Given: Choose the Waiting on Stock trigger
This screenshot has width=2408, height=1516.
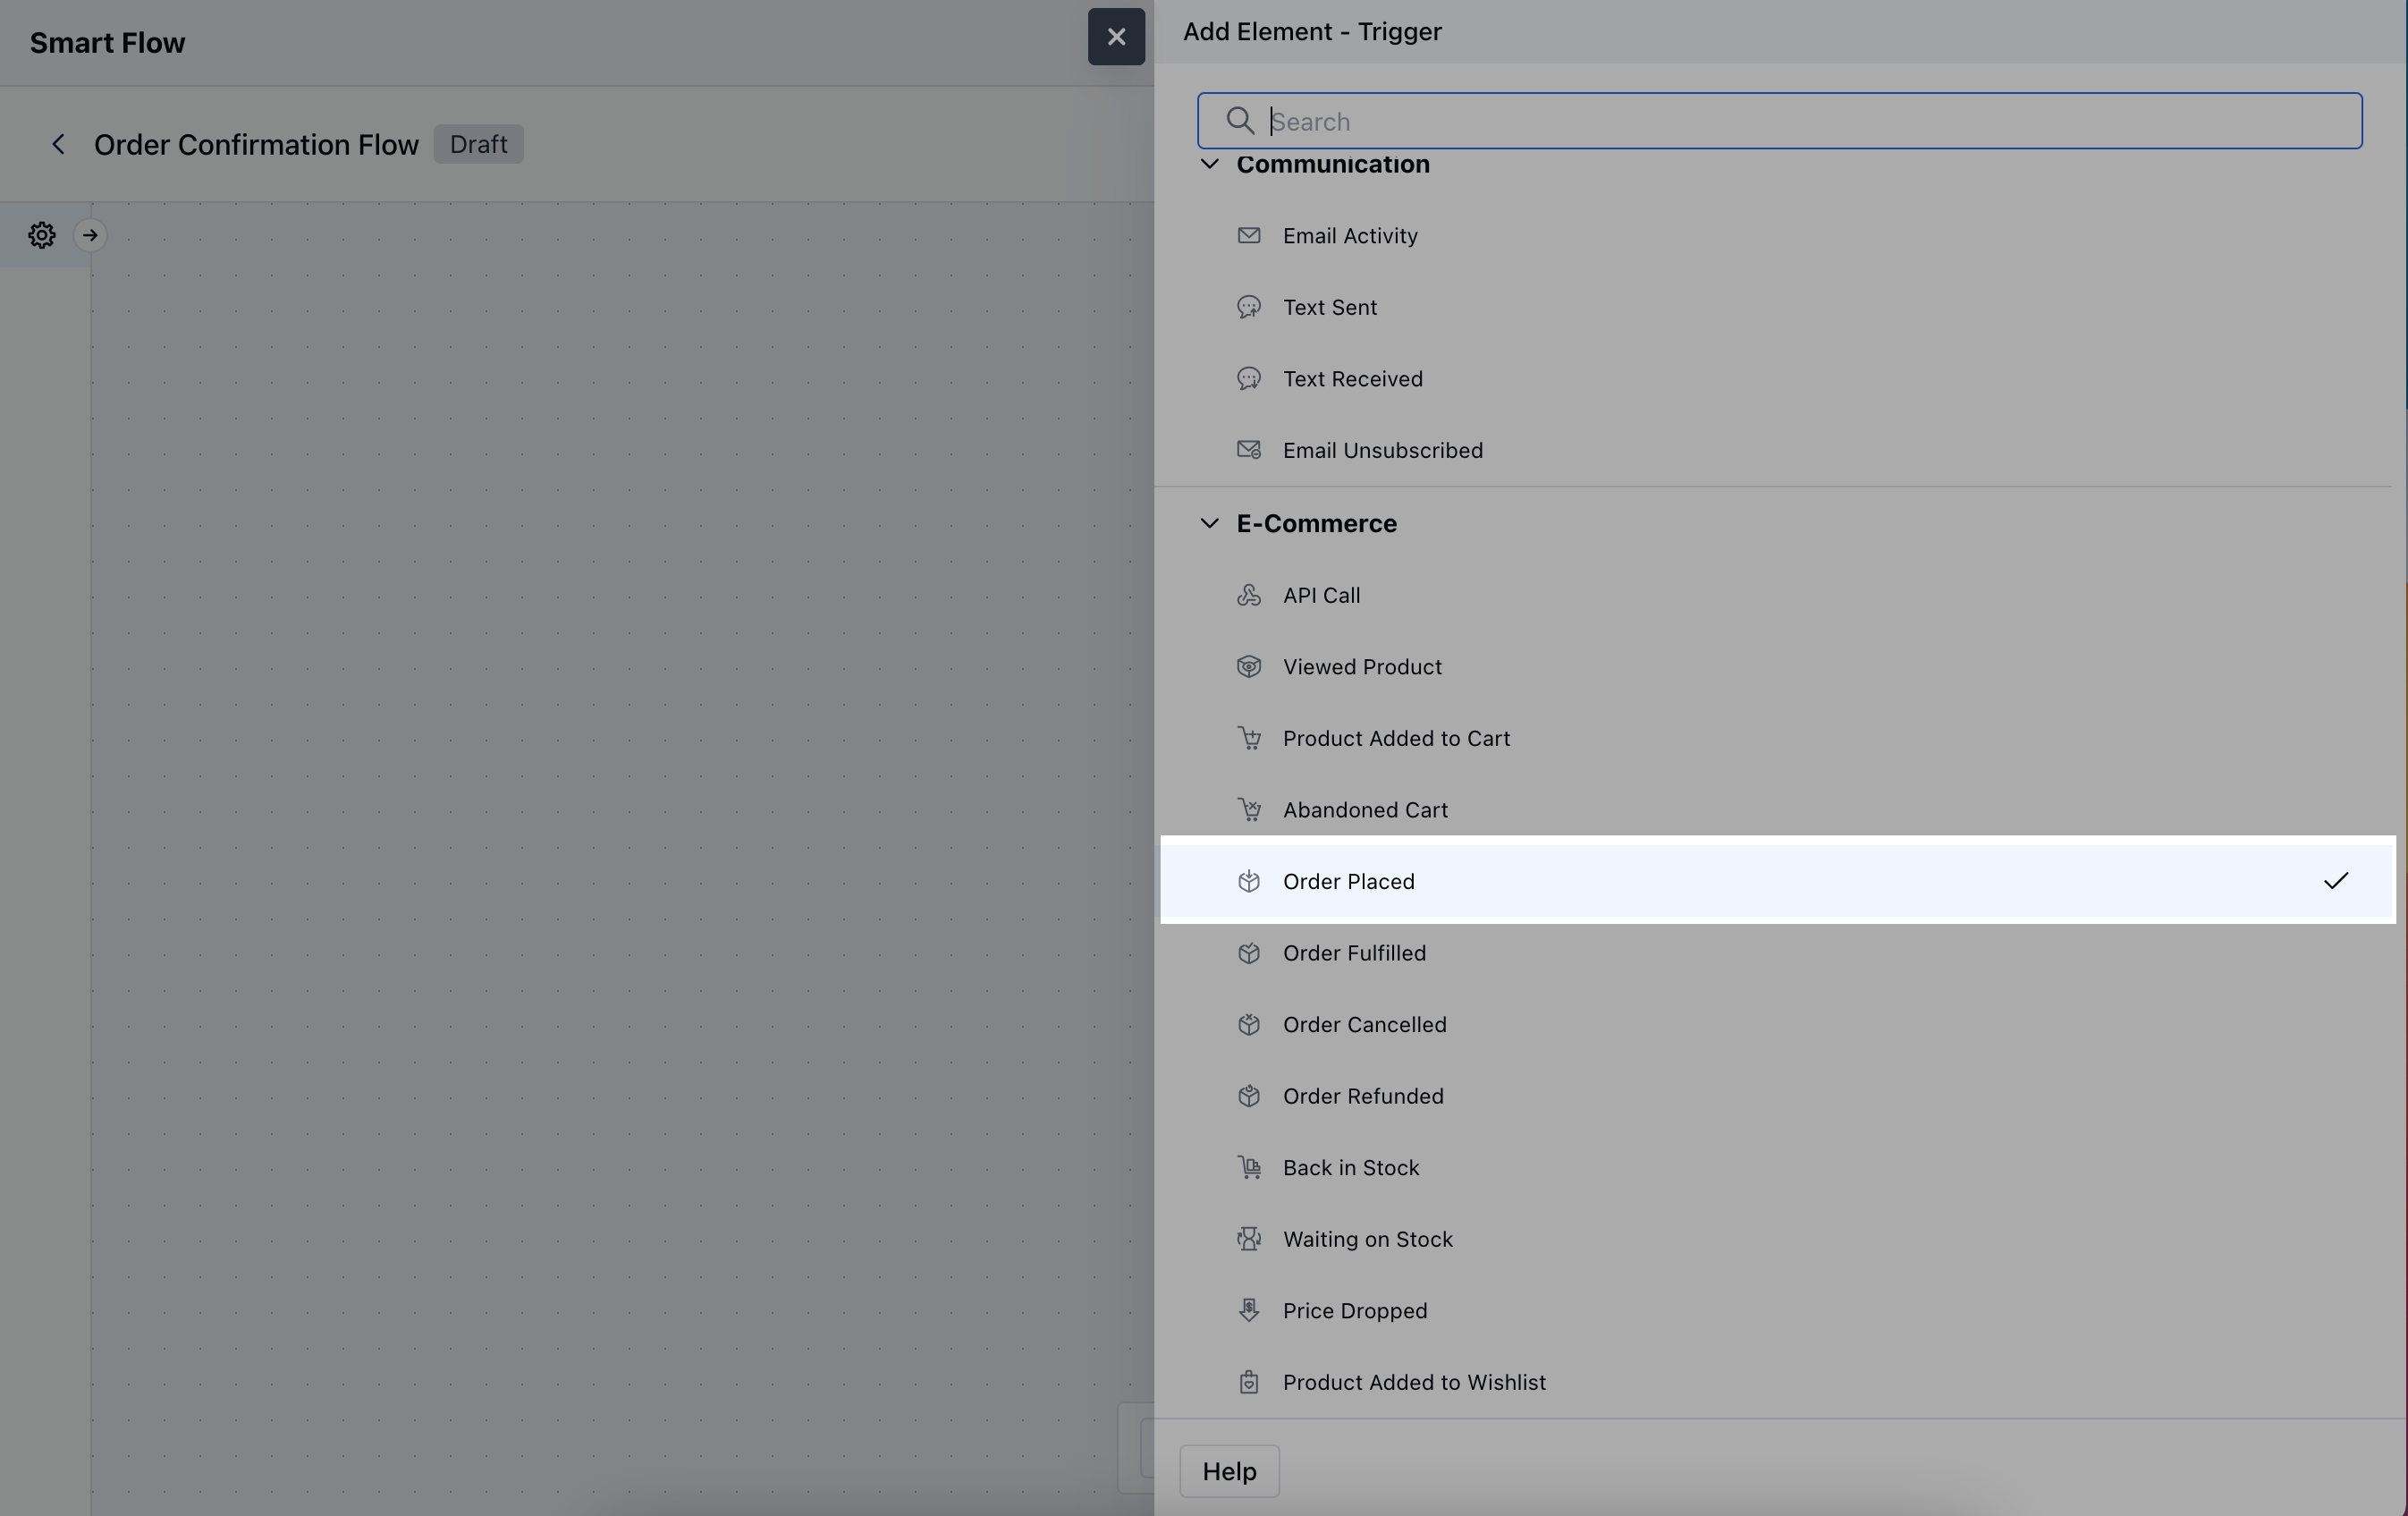Looking at the screenshot, I should click(x=1367, y=1239).
